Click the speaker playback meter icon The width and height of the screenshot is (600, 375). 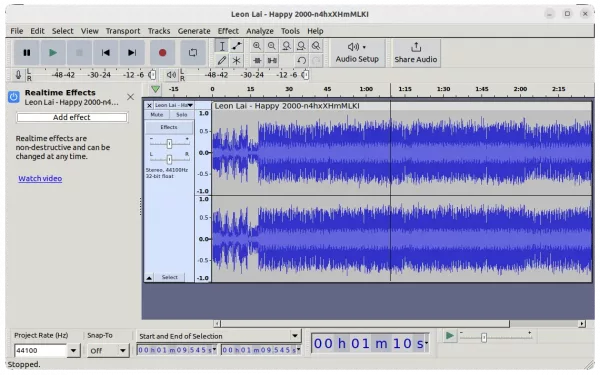(x=171, y=75)
